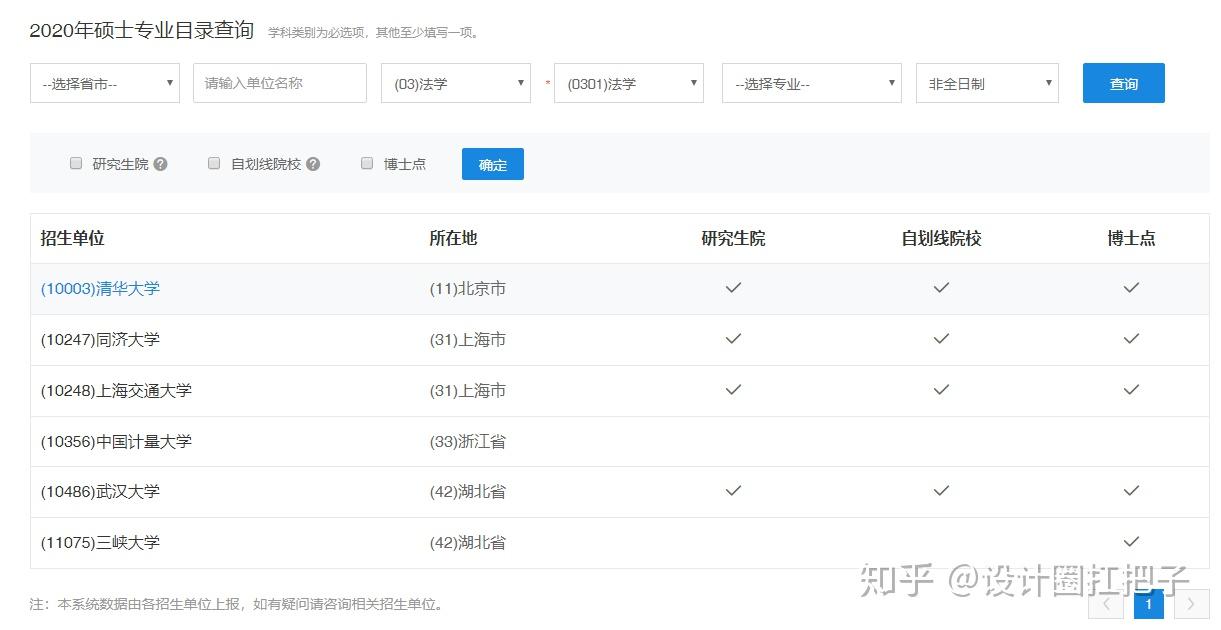Click 自划线院校 checkmark for 武汉大学
This screenshot has height=630, width=1221.
pyautogui.click(x=941, y=491)
